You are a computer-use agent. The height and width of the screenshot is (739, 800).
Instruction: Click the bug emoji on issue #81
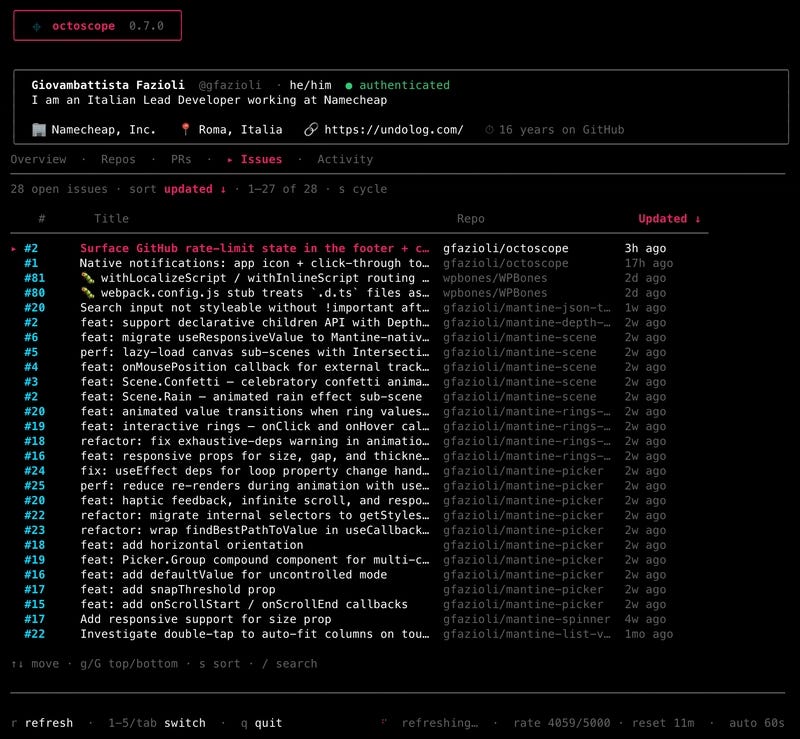[88, 278]
